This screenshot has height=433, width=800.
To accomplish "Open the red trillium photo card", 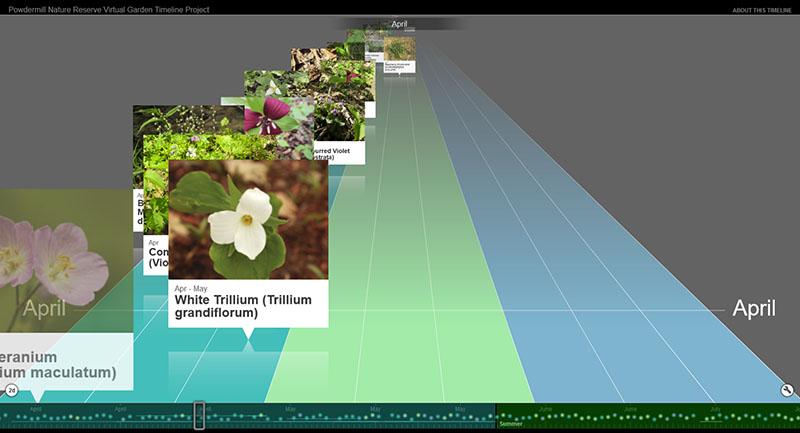I will click(279, 128).
